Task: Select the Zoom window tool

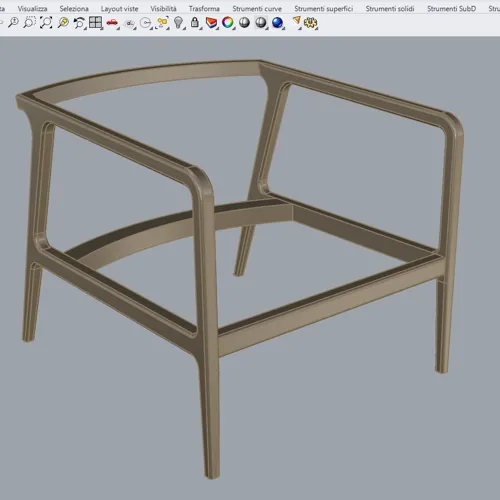Action: coord(30,23)
